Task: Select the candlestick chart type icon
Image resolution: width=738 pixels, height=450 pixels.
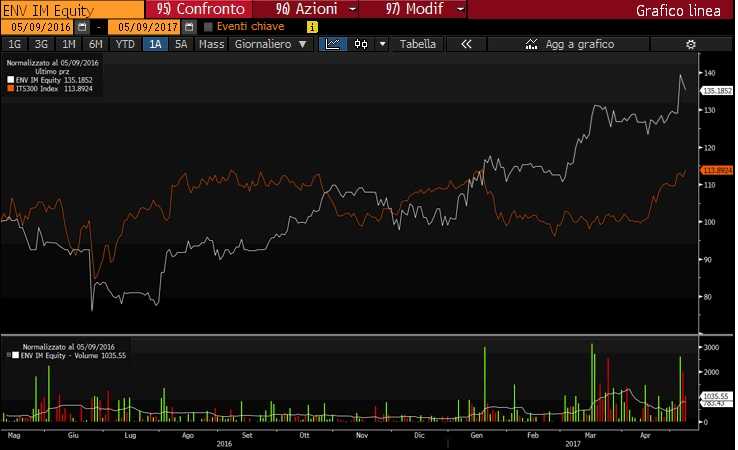Action: point(361,44)
